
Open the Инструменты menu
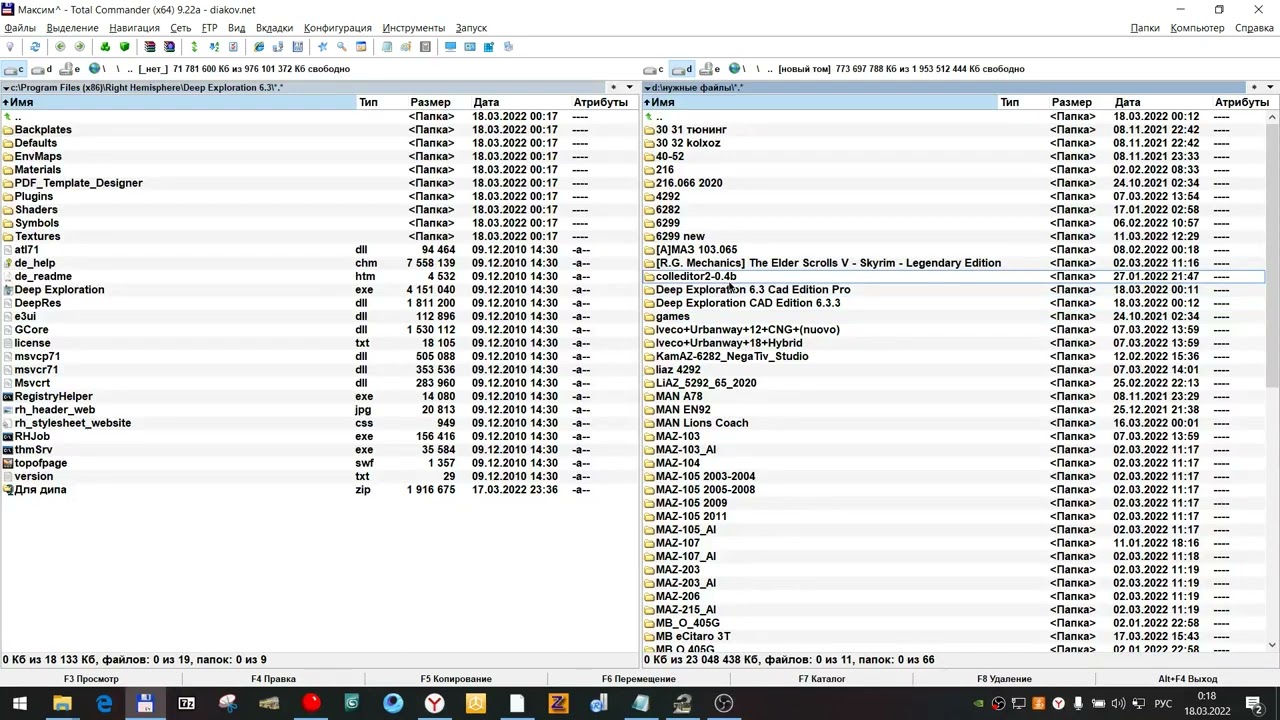(413, 28)
